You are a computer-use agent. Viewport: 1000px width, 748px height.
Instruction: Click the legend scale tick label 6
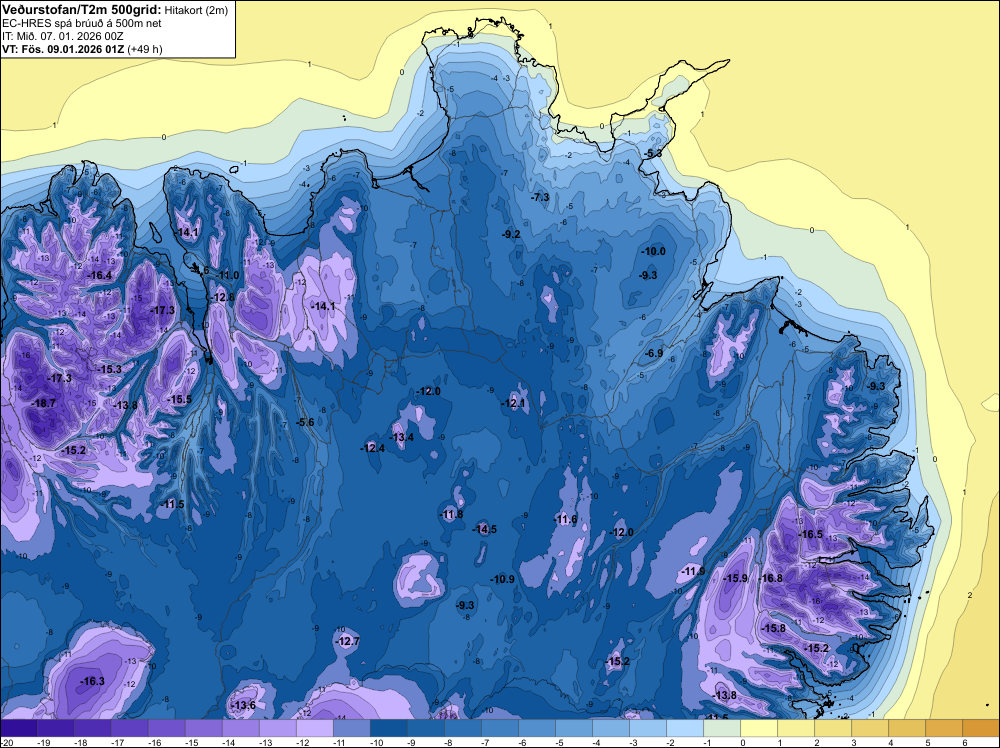tap(965, 742)
